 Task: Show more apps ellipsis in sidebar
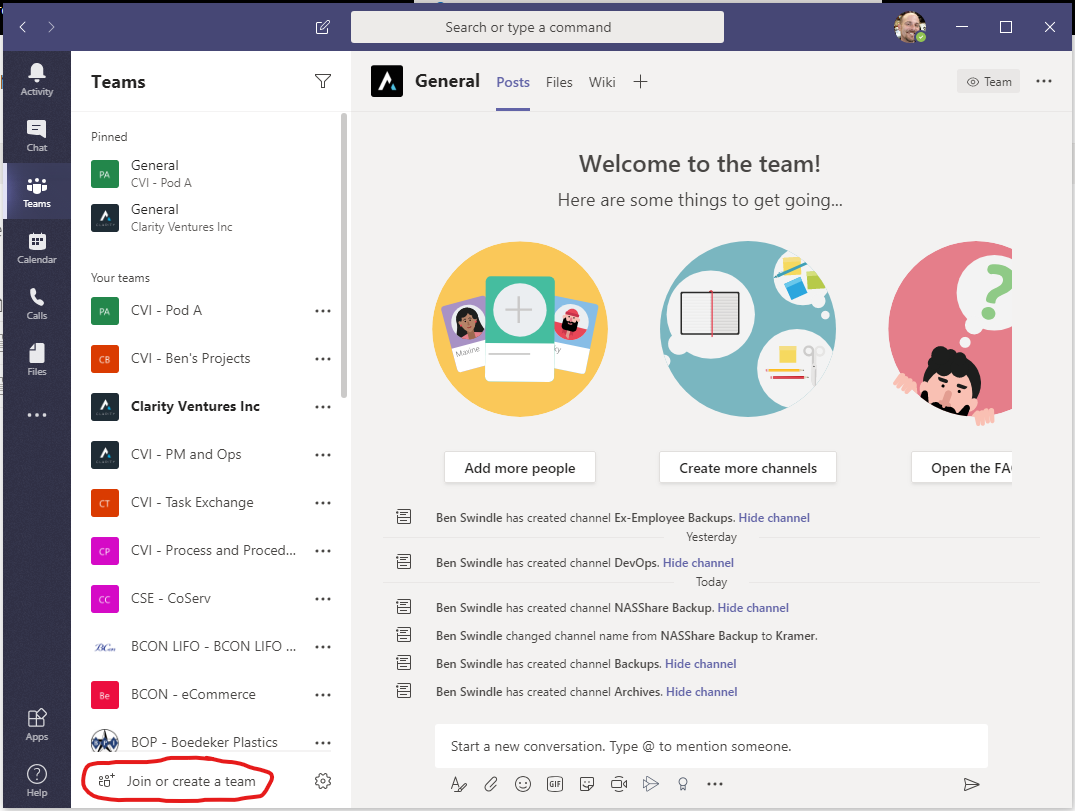(36, 415)
